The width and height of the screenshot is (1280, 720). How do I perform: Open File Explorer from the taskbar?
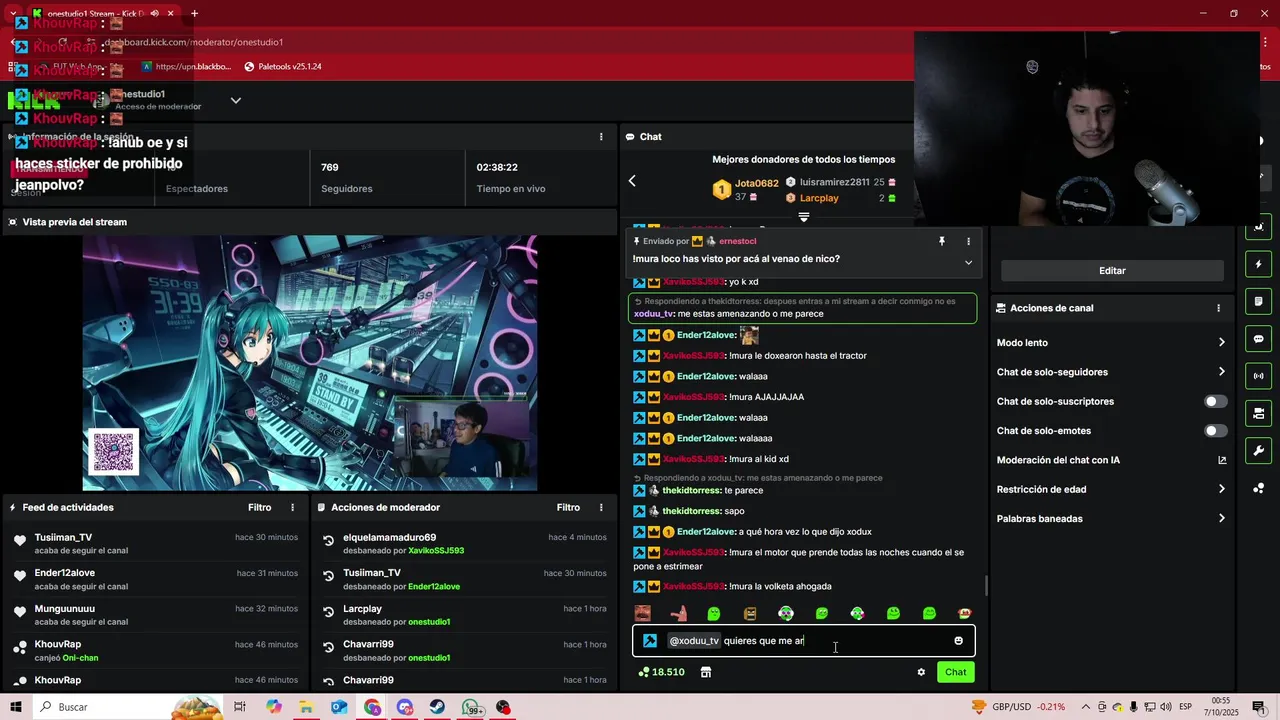(306, 707)
